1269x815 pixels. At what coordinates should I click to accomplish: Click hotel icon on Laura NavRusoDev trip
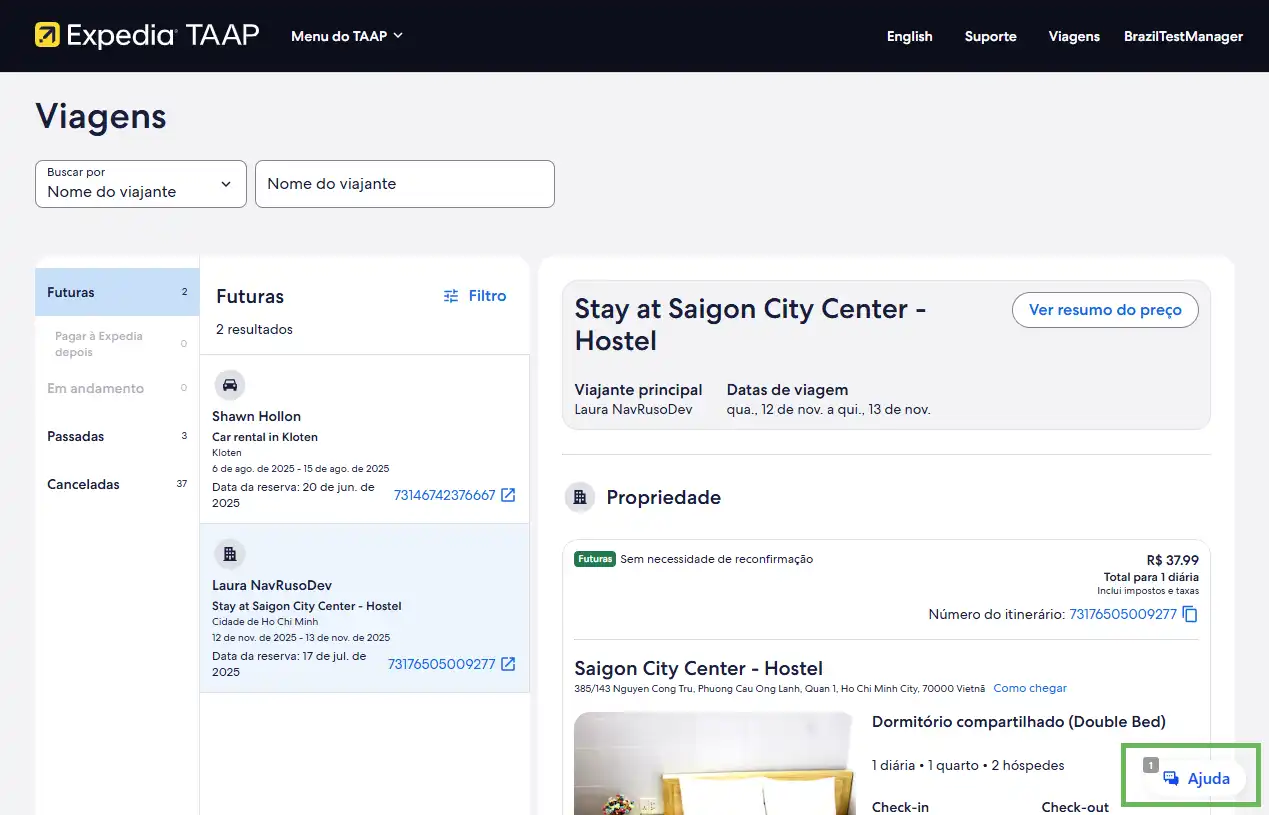click(230, 554)
